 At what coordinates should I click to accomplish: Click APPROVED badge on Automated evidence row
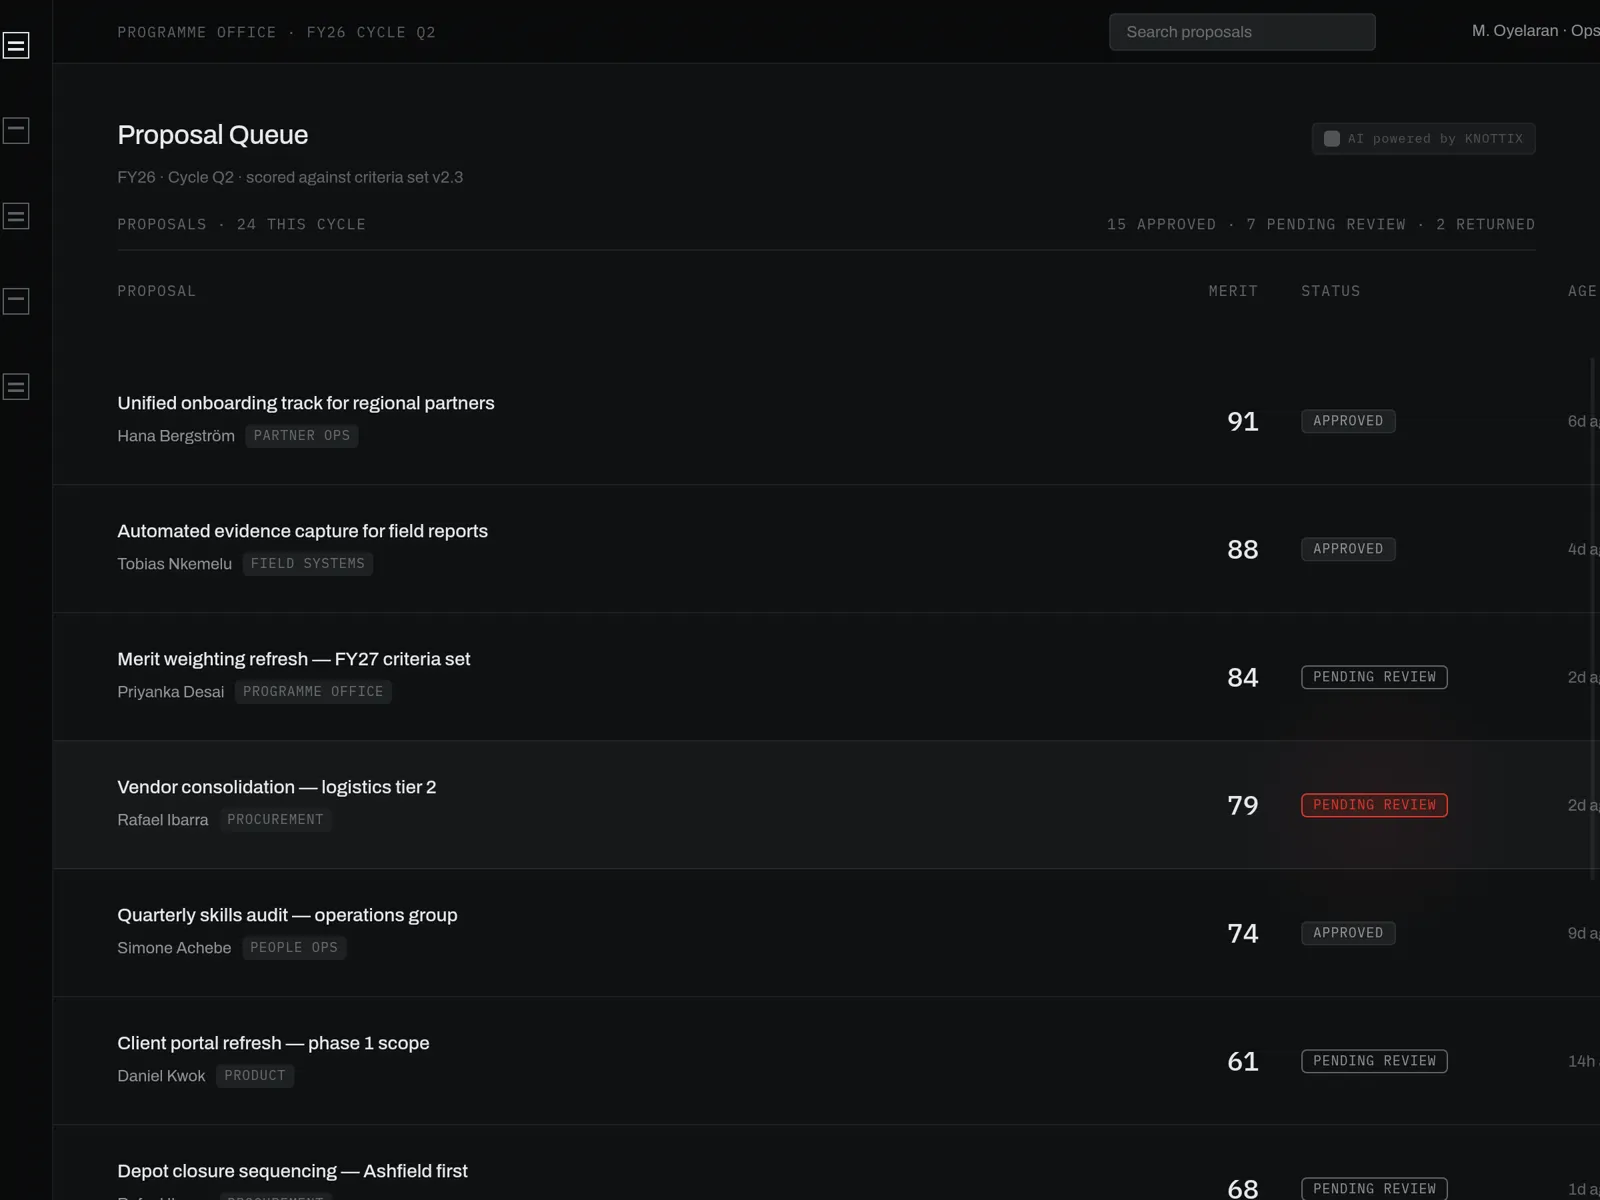1348,549
